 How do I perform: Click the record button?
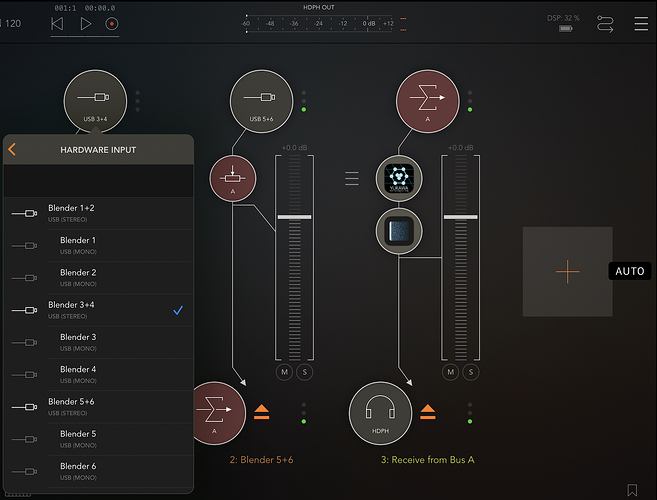pos(111,24)
